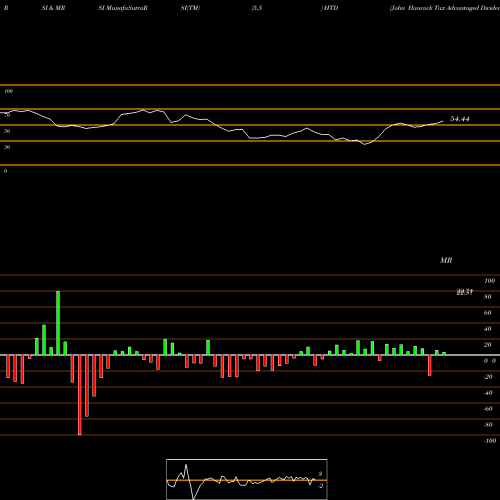Click the 30 label on RSI axis
This screenshot has width=500, height=500.
coord(7,147)
